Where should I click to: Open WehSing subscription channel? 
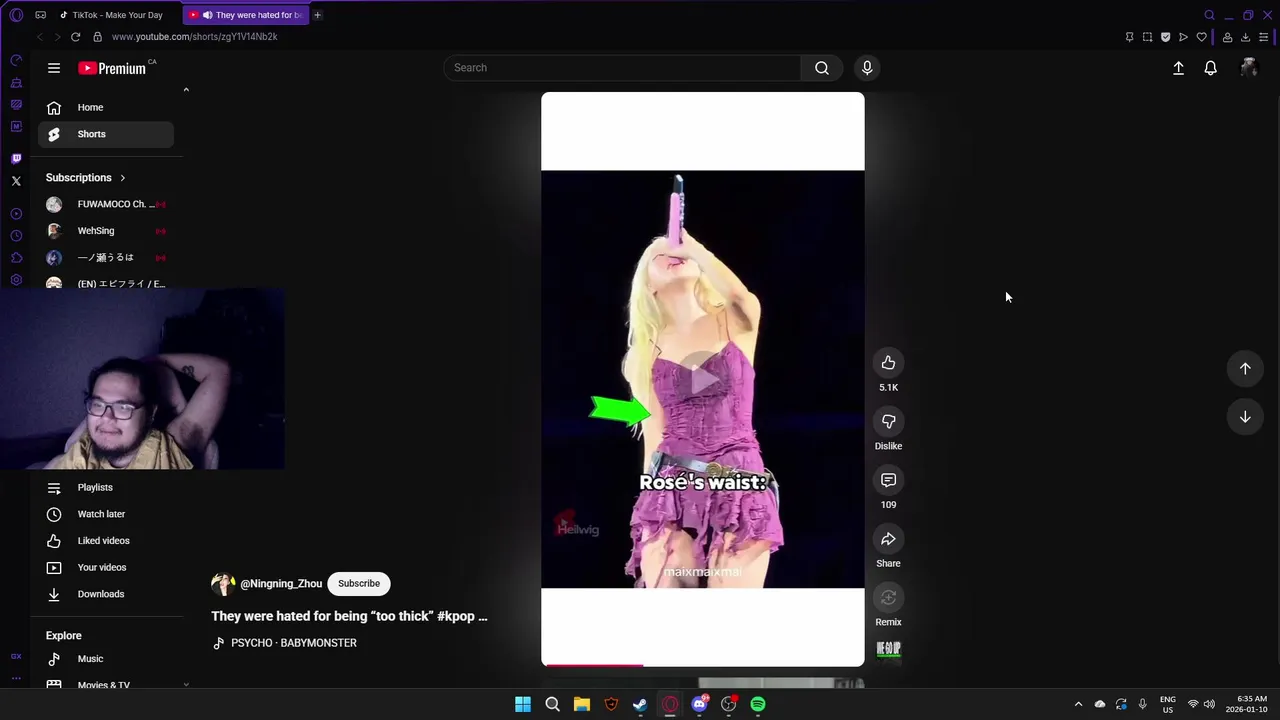pos(106,231)
